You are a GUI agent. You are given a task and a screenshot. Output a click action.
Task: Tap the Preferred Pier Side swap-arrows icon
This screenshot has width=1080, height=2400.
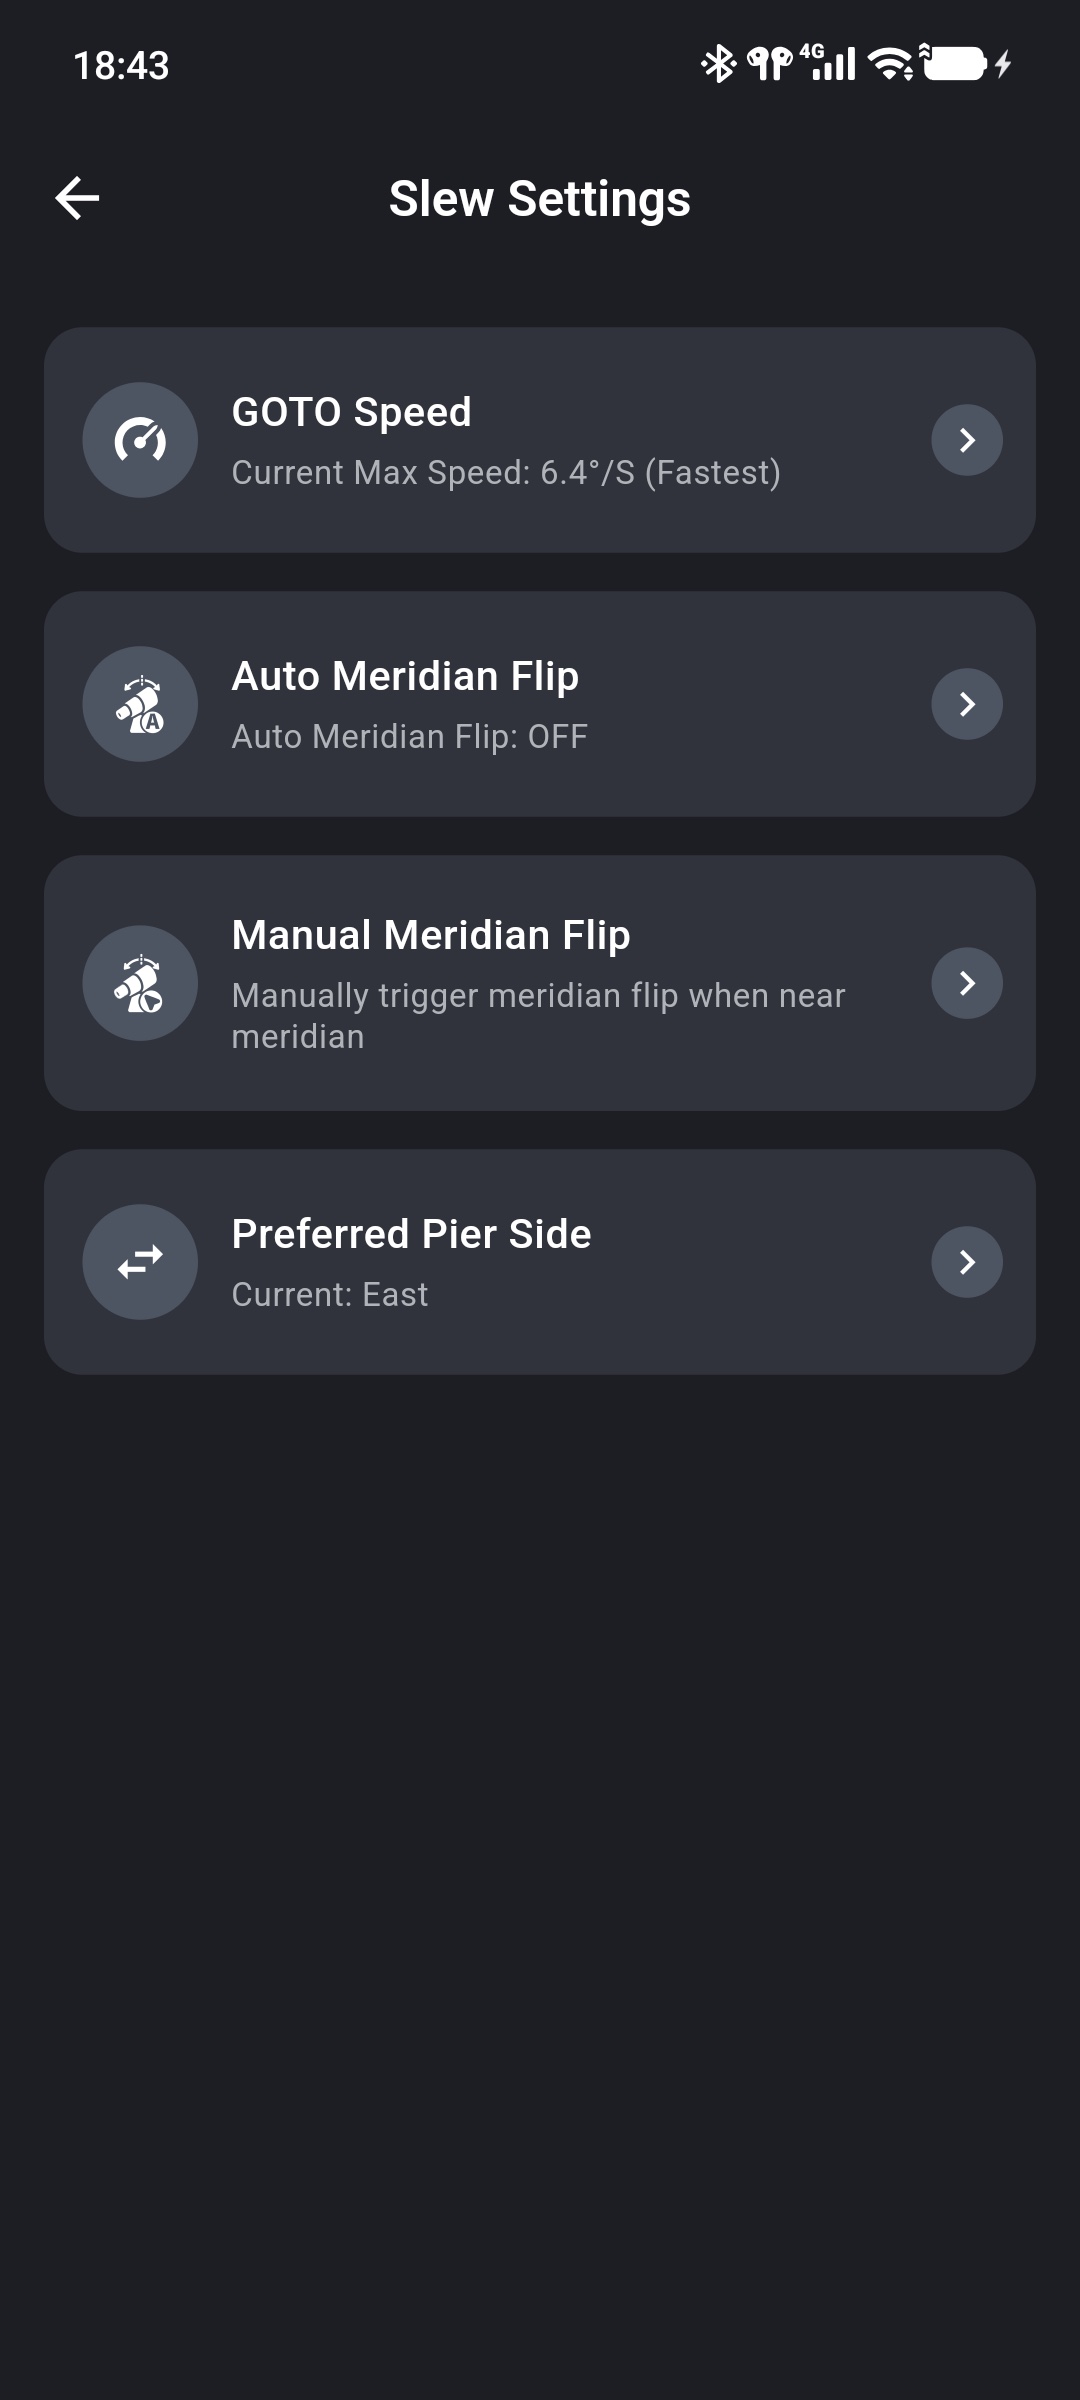[140, 1262]
